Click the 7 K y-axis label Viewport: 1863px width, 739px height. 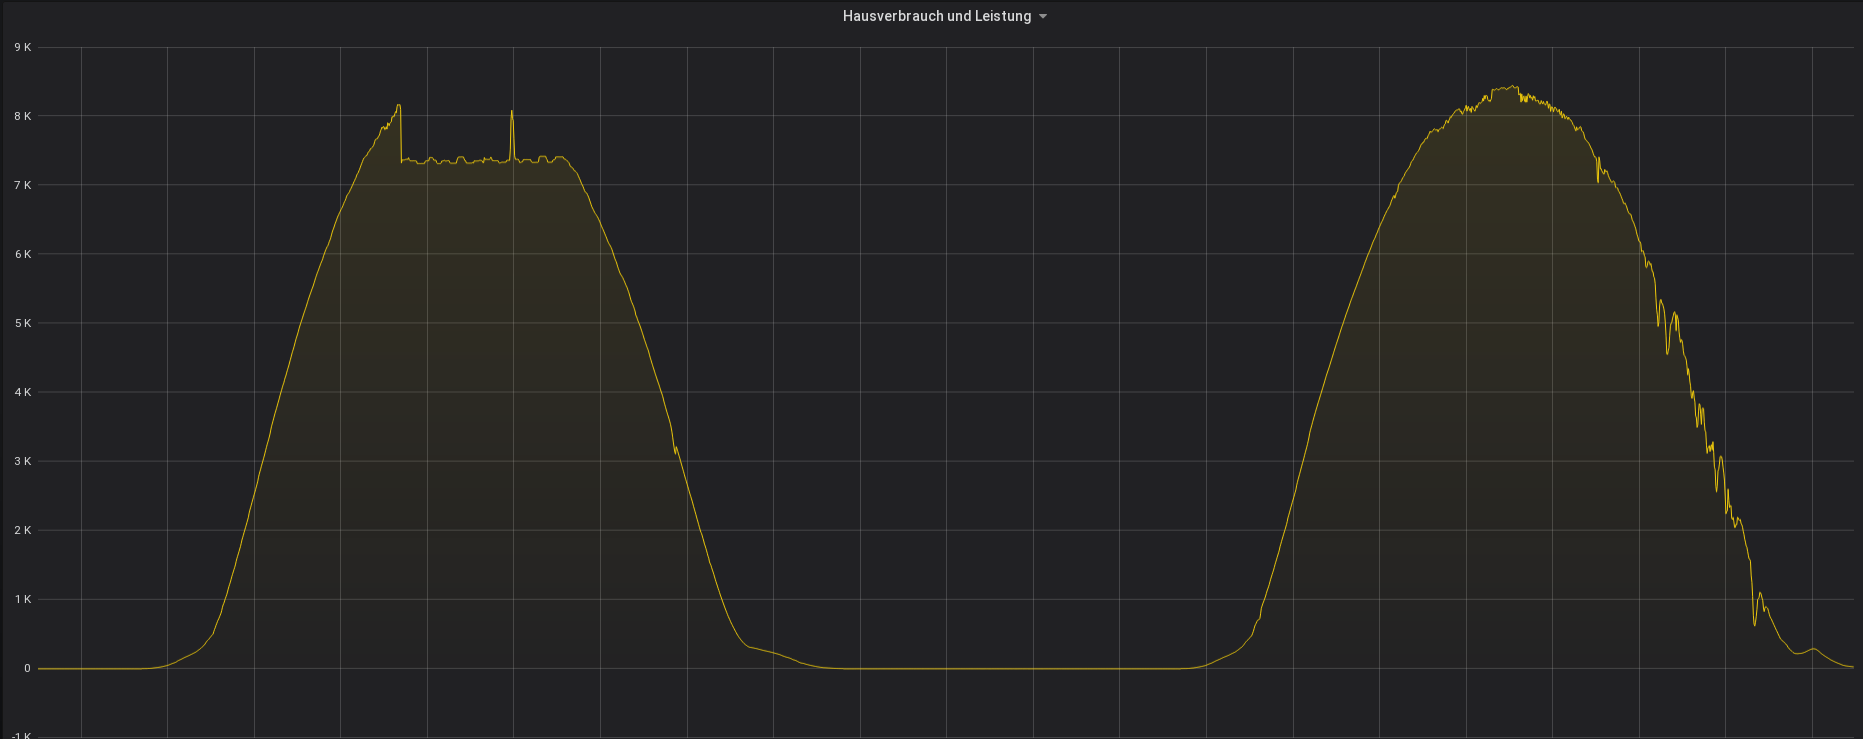pyautogui.click(x=23, y=185)
